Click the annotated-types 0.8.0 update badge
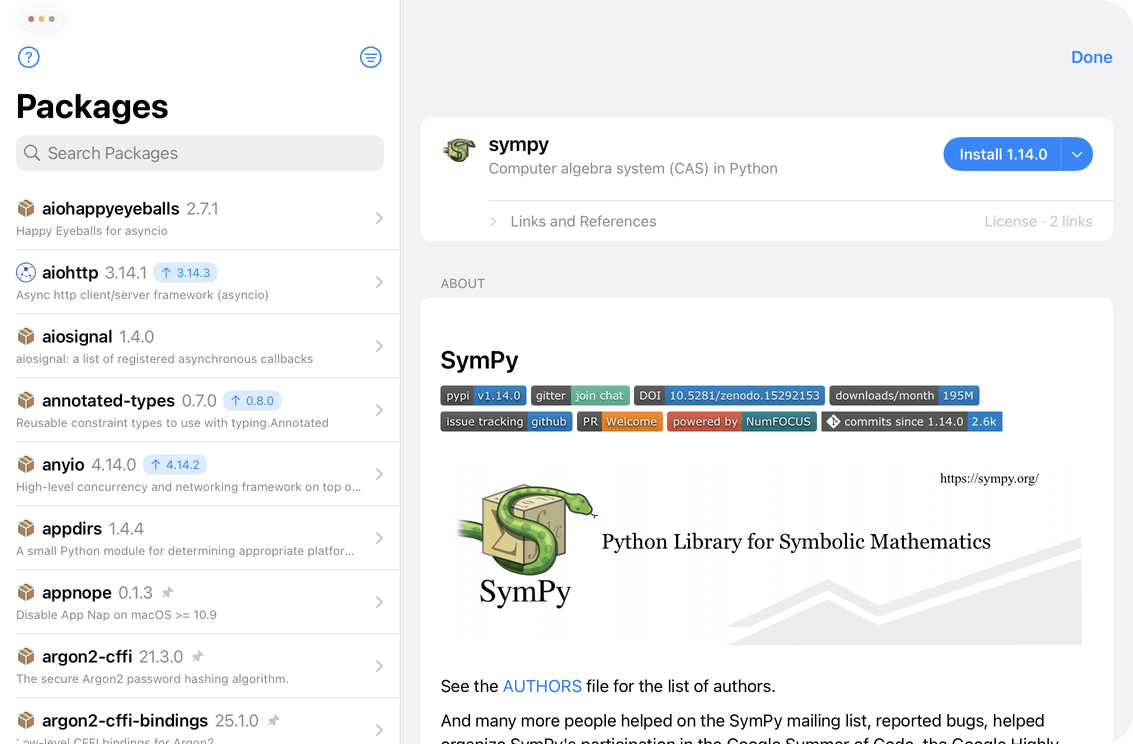The image size is (1133, 744). click(252, 401)
